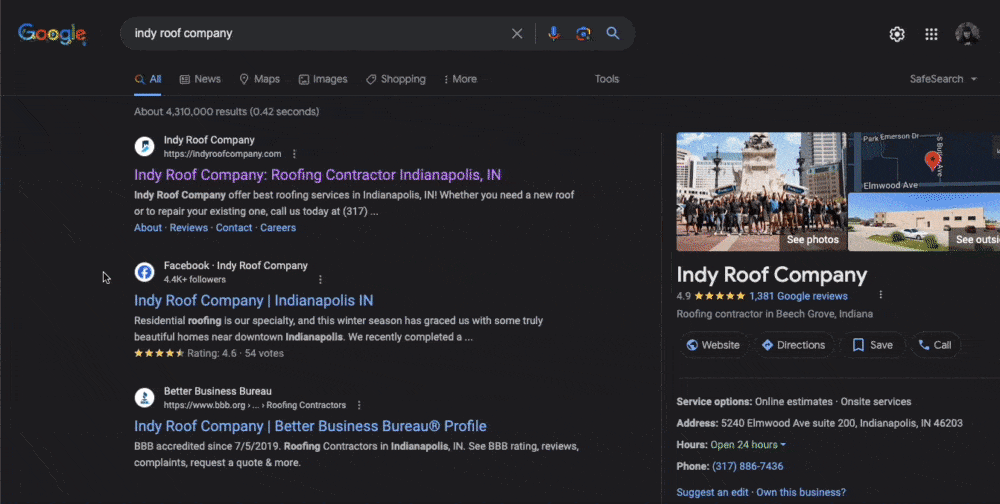Open options dots for BBB result
1000x504 pixels.
pyautogui.click(x=359, y=405)
